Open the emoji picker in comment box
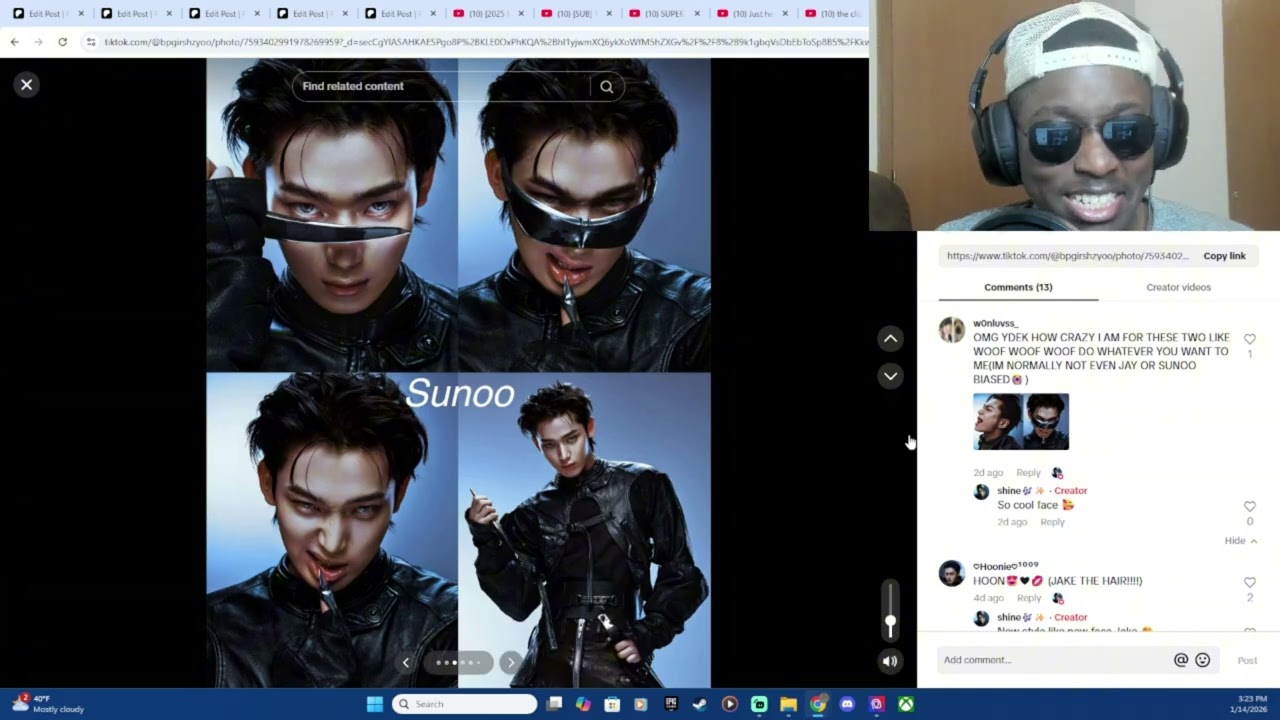 coord(1203,660)
